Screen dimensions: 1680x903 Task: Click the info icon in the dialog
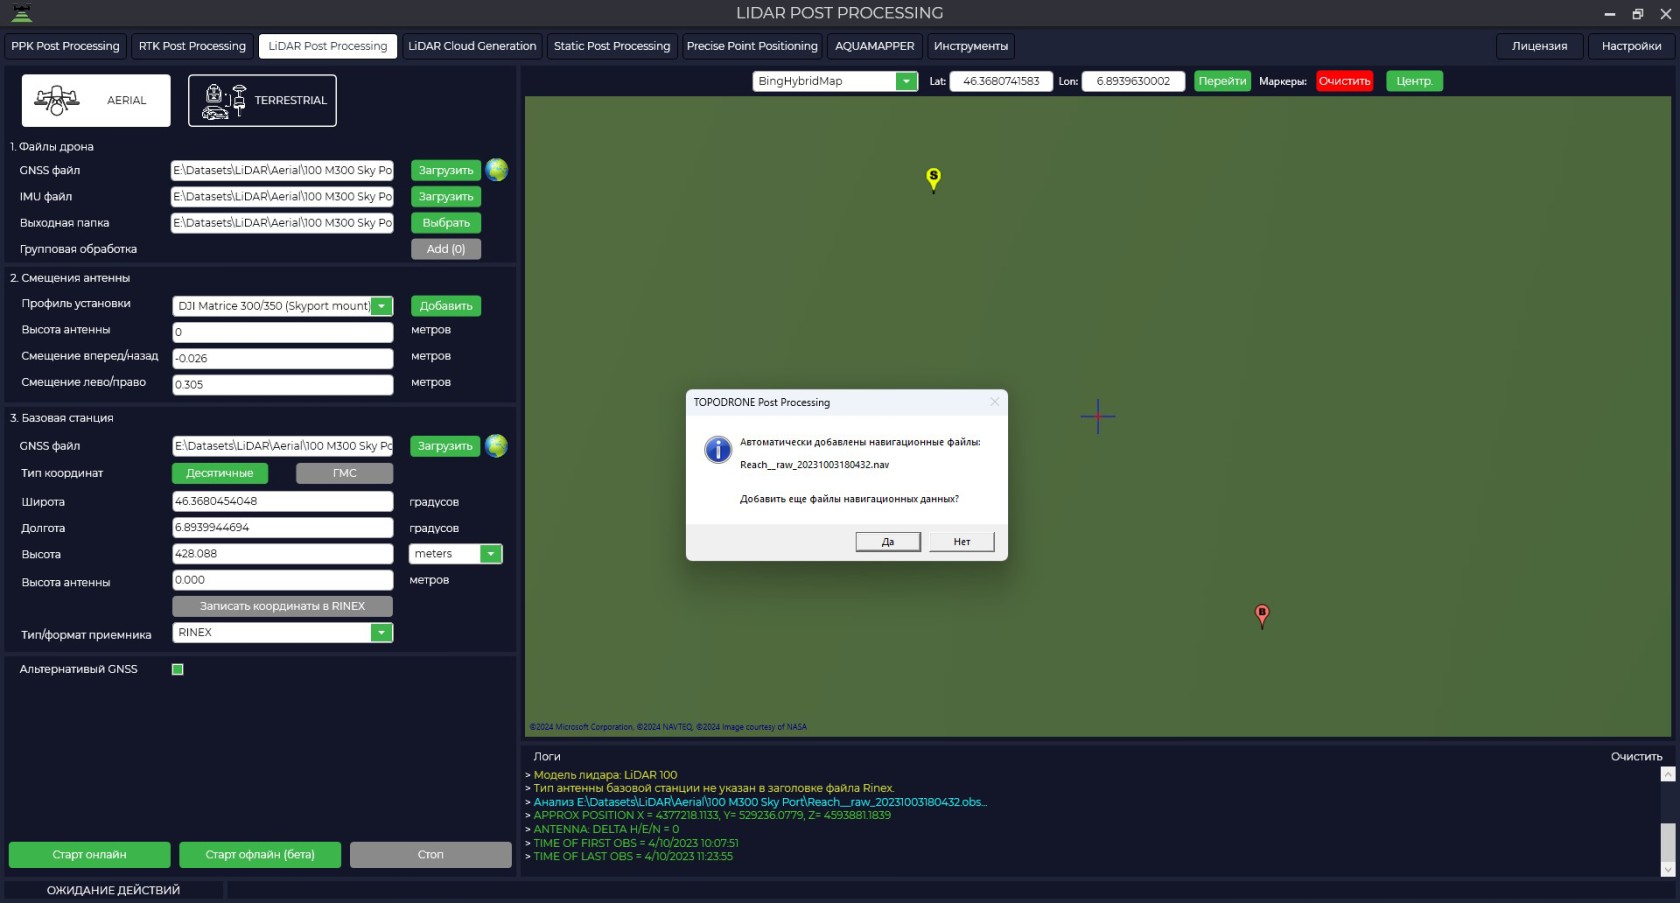718,449
